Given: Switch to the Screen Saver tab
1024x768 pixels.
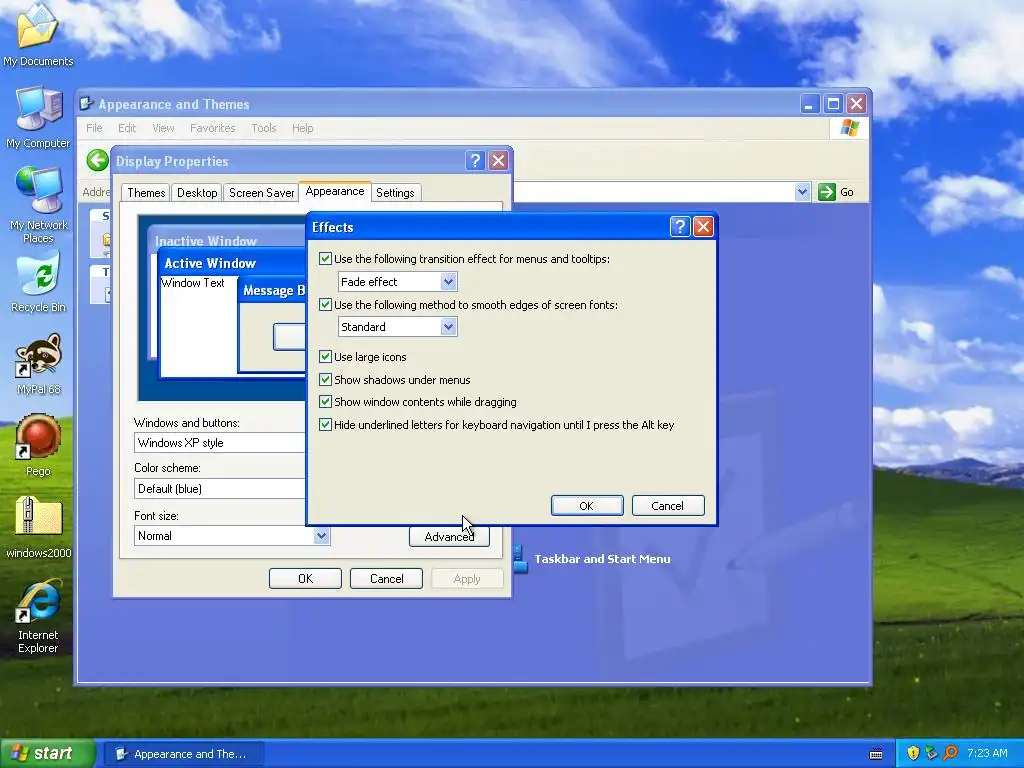Looking at the screenshot, I should [x=261, y=193].
